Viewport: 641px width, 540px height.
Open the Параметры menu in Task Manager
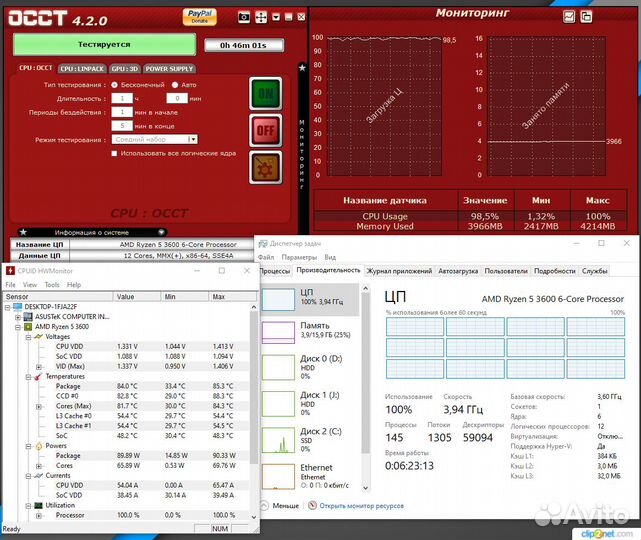299,257
